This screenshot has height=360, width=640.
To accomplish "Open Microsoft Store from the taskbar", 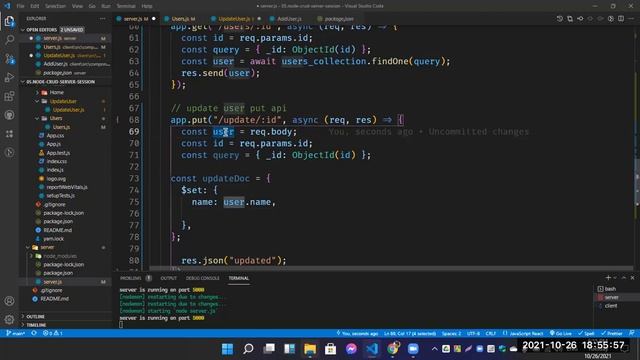I will tap(331, 349).
